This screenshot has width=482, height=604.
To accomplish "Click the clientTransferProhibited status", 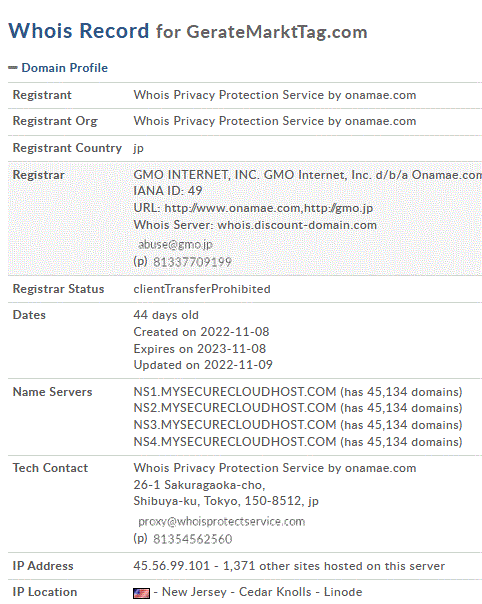I will (x=202, y=289).
